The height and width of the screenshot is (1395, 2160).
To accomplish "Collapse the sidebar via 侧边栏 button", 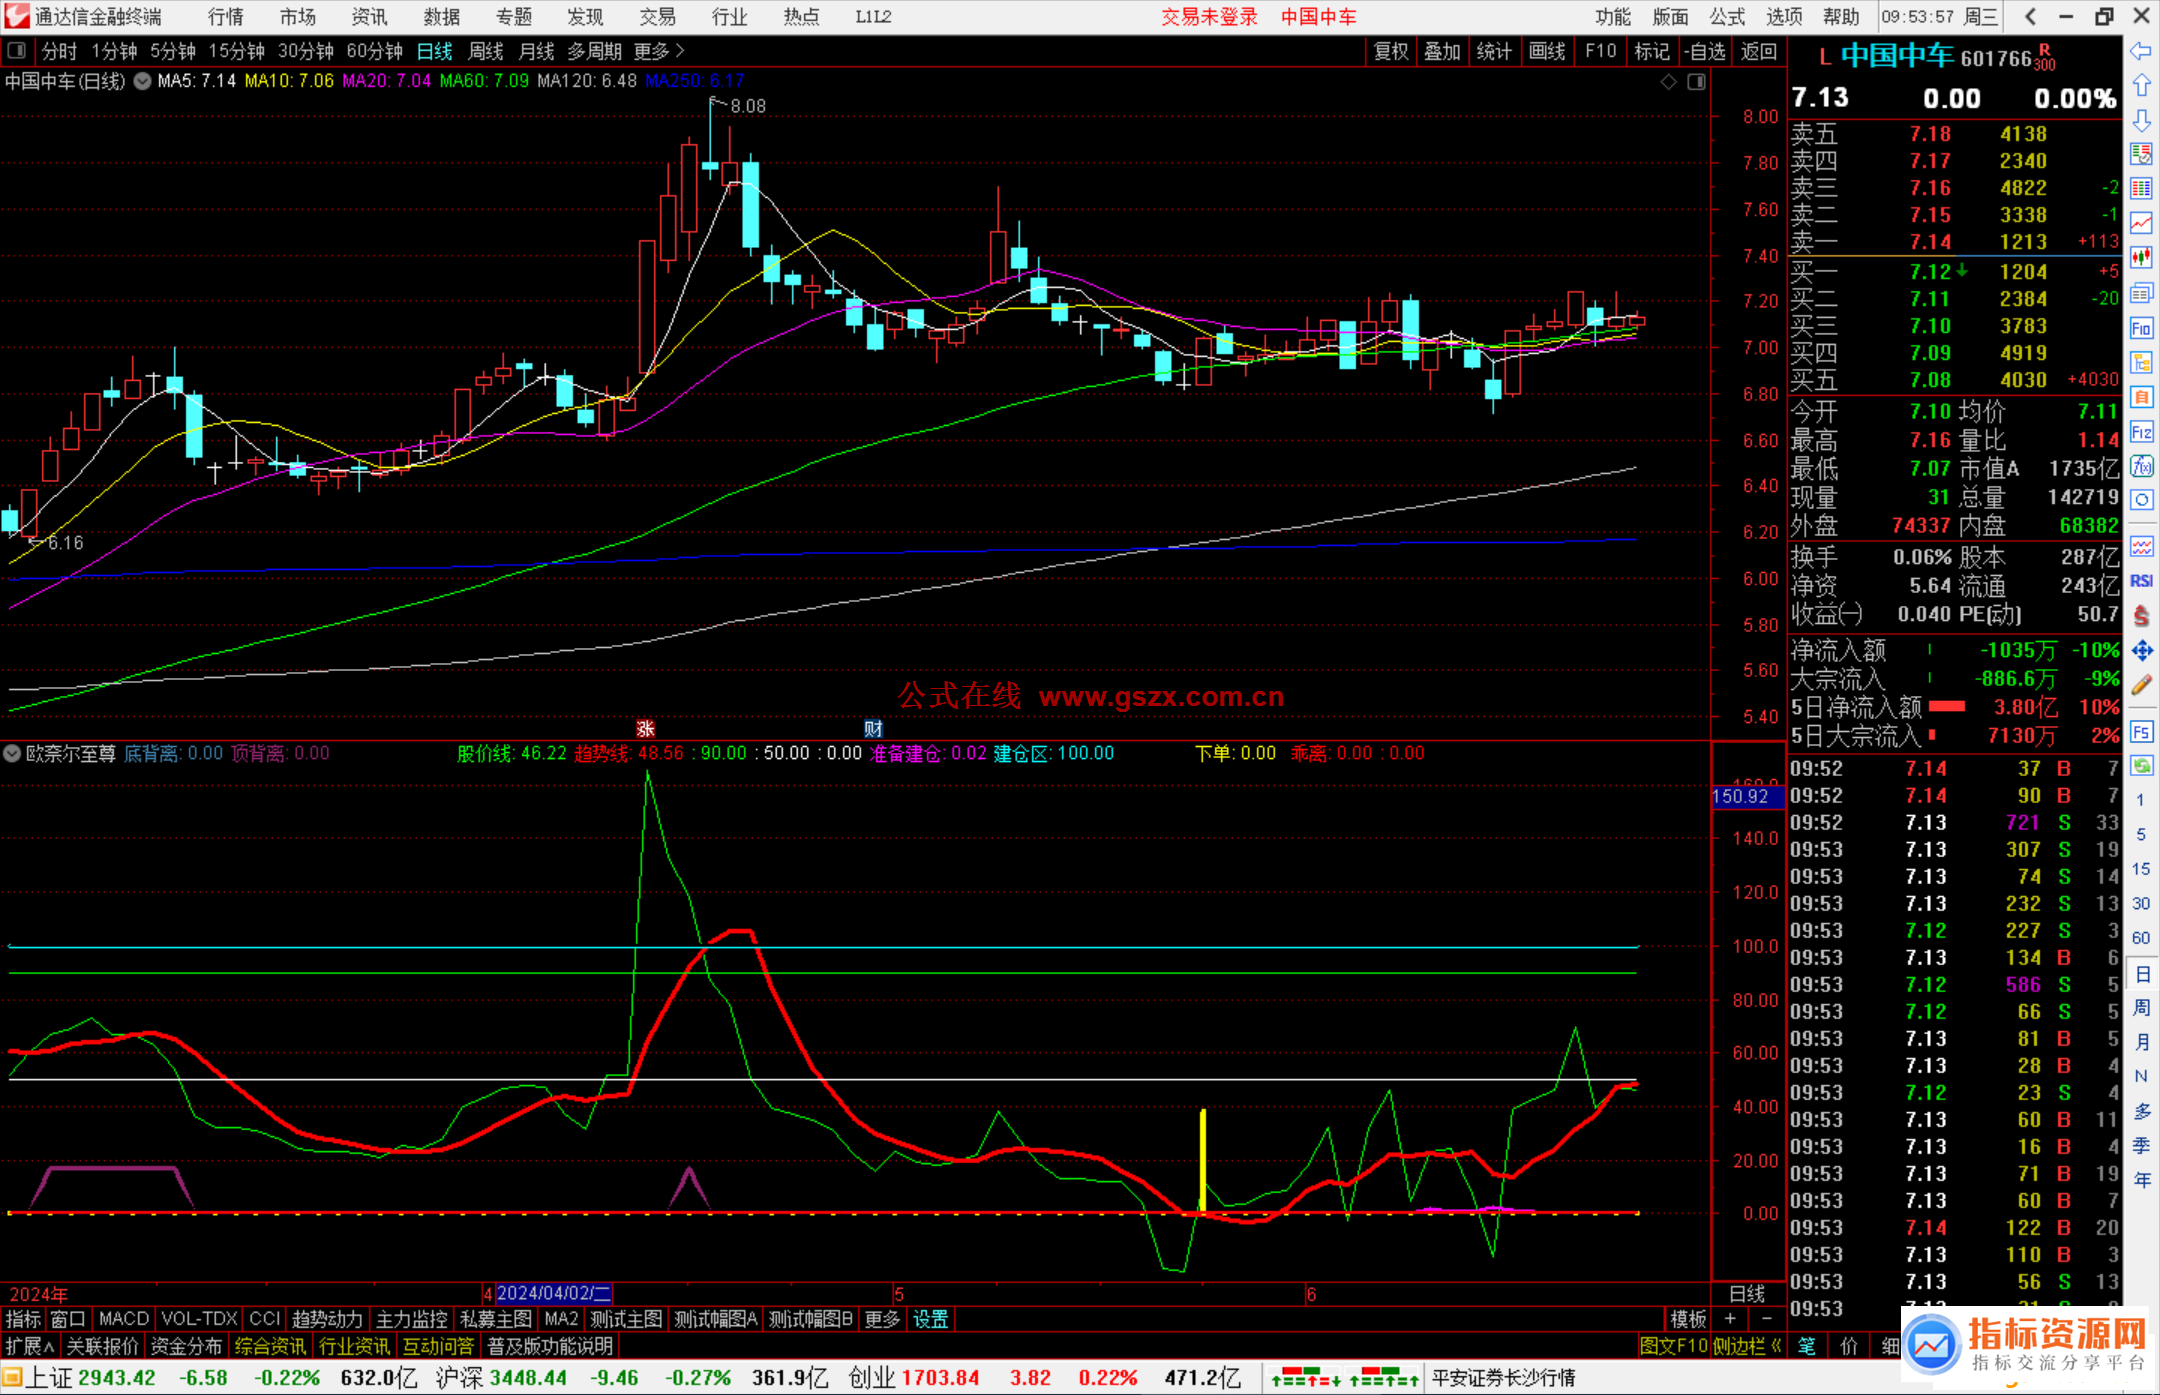I will click(1748, 1346).
